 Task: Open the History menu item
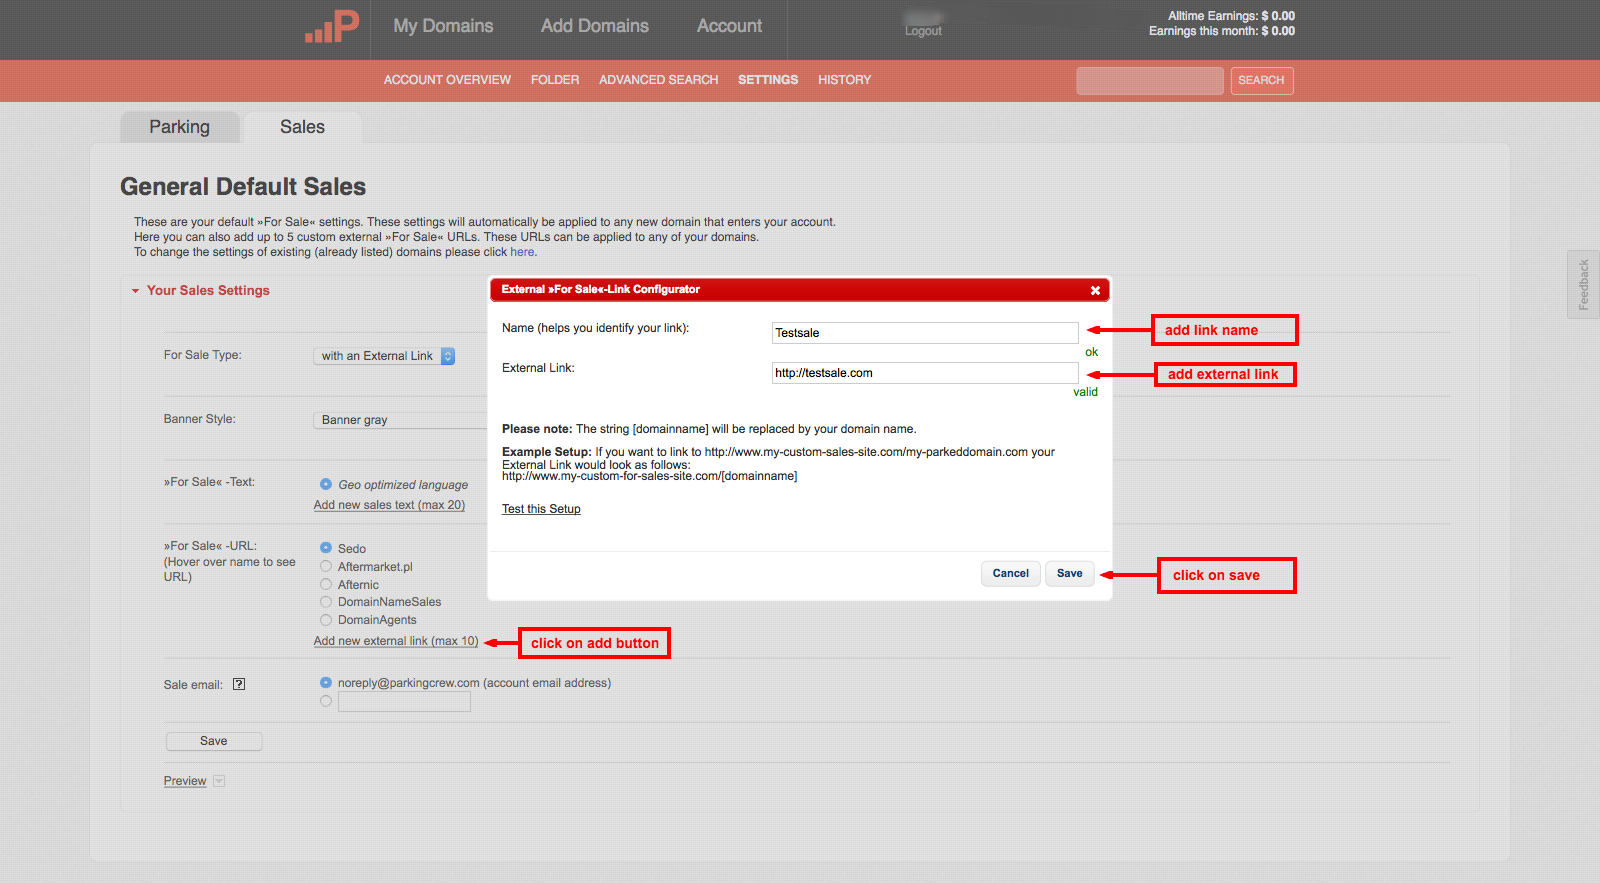click(844, 80)
